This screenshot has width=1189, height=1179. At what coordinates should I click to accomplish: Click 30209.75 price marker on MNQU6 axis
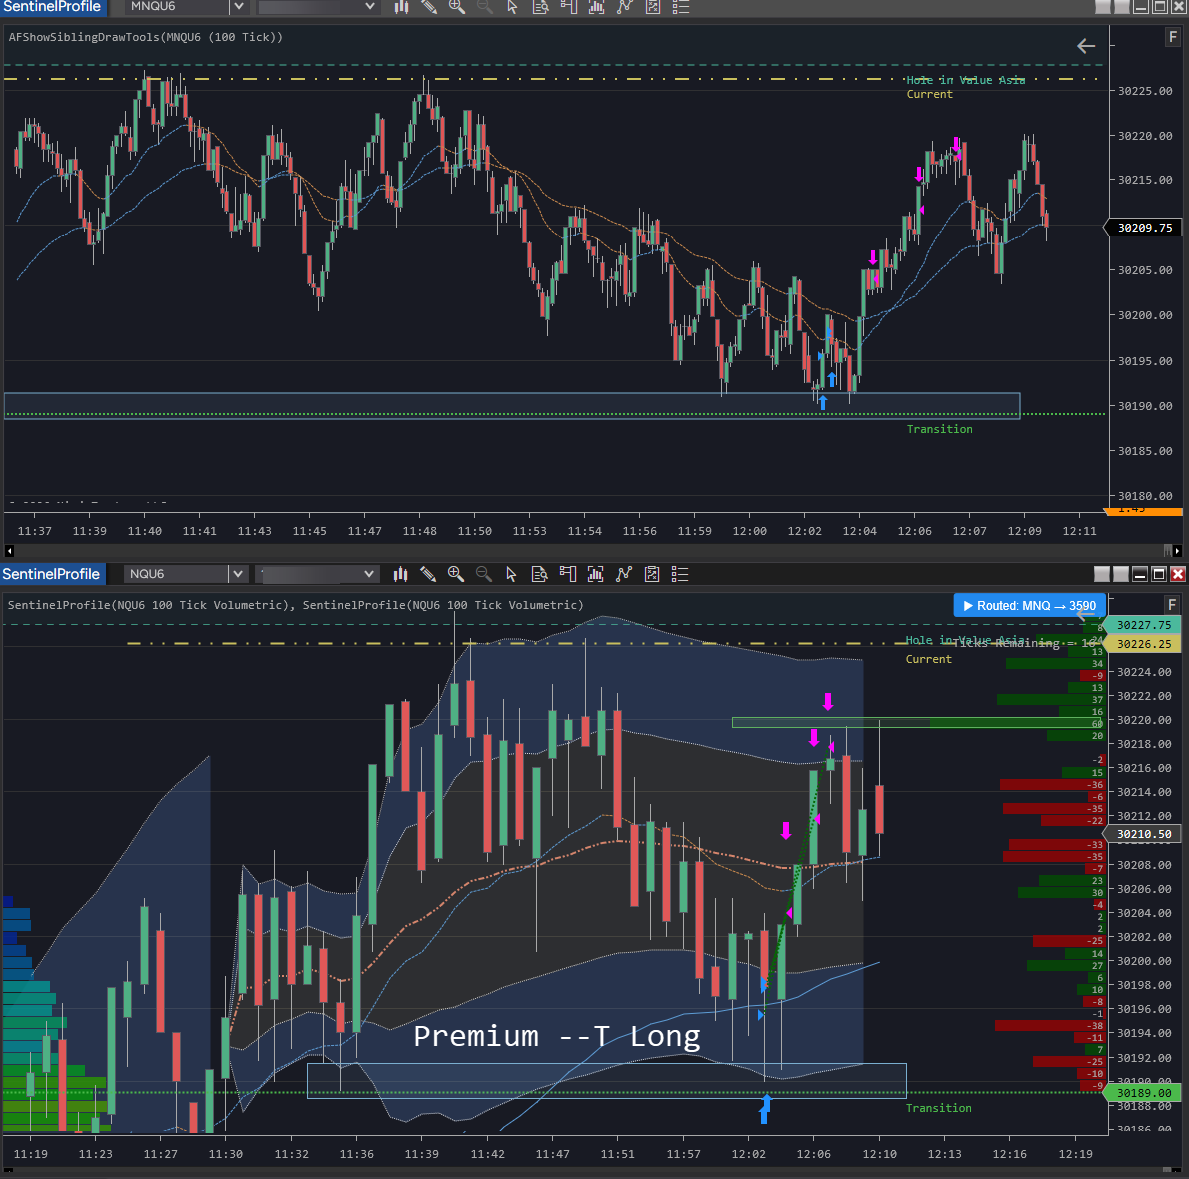point(1144,228)
